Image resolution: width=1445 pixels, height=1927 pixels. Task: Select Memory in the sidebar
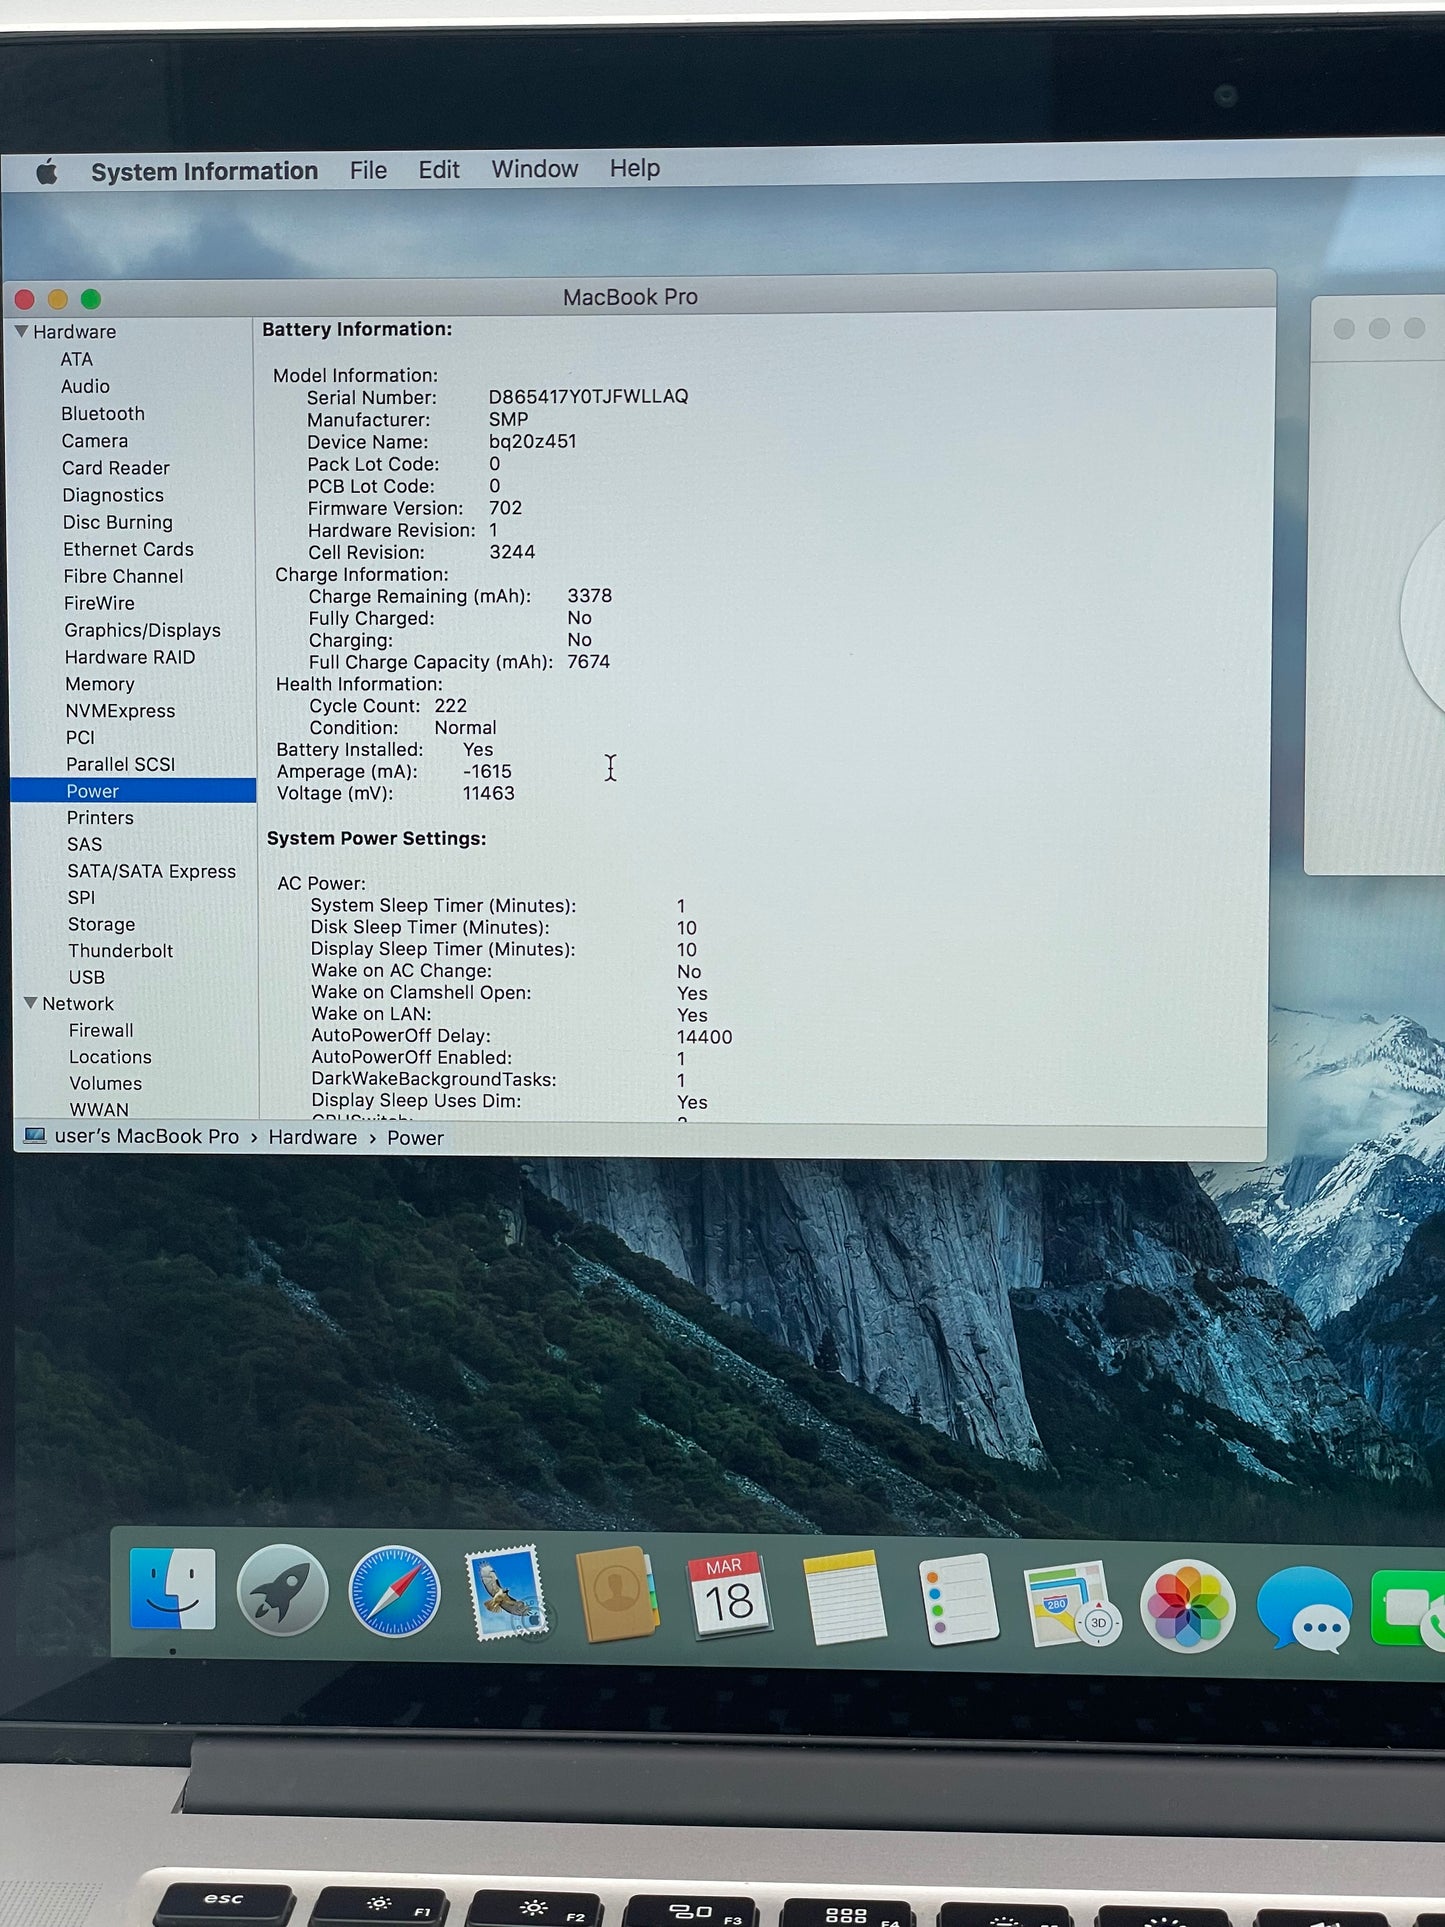99,684
